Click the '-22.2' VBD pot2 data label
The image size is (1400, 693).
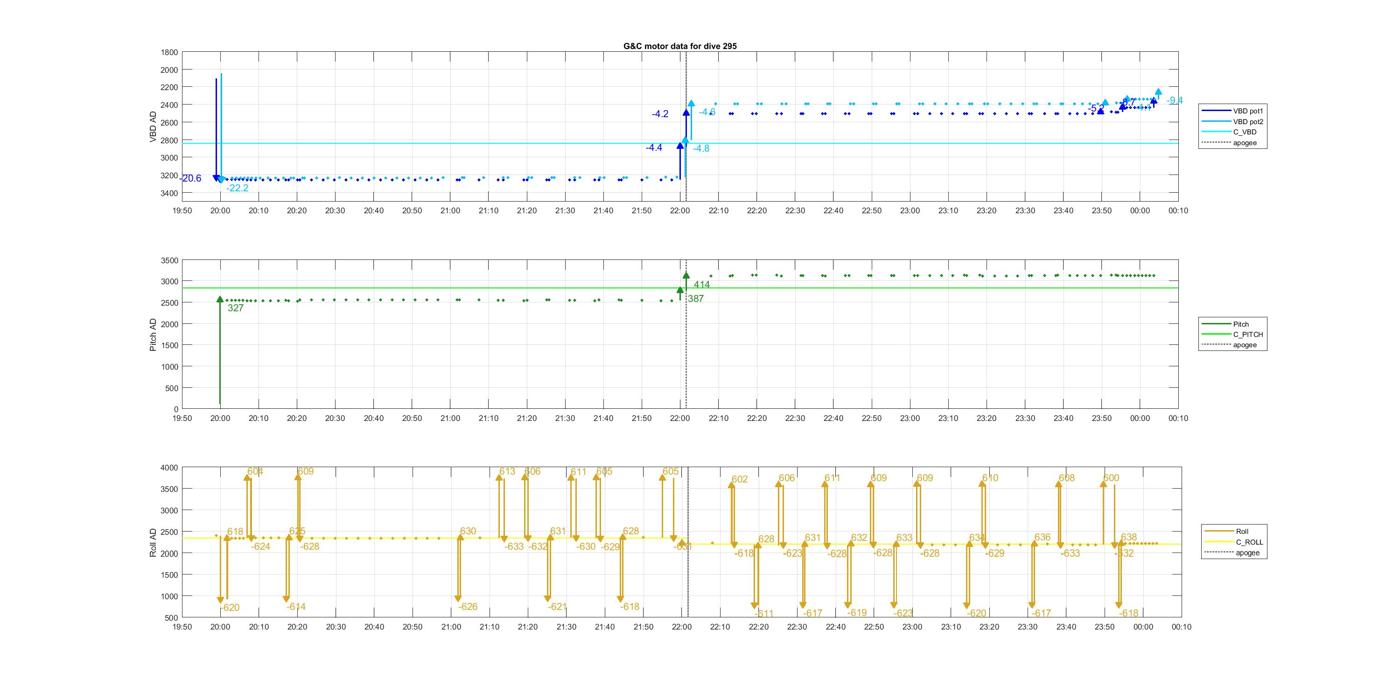click(237, 188)
